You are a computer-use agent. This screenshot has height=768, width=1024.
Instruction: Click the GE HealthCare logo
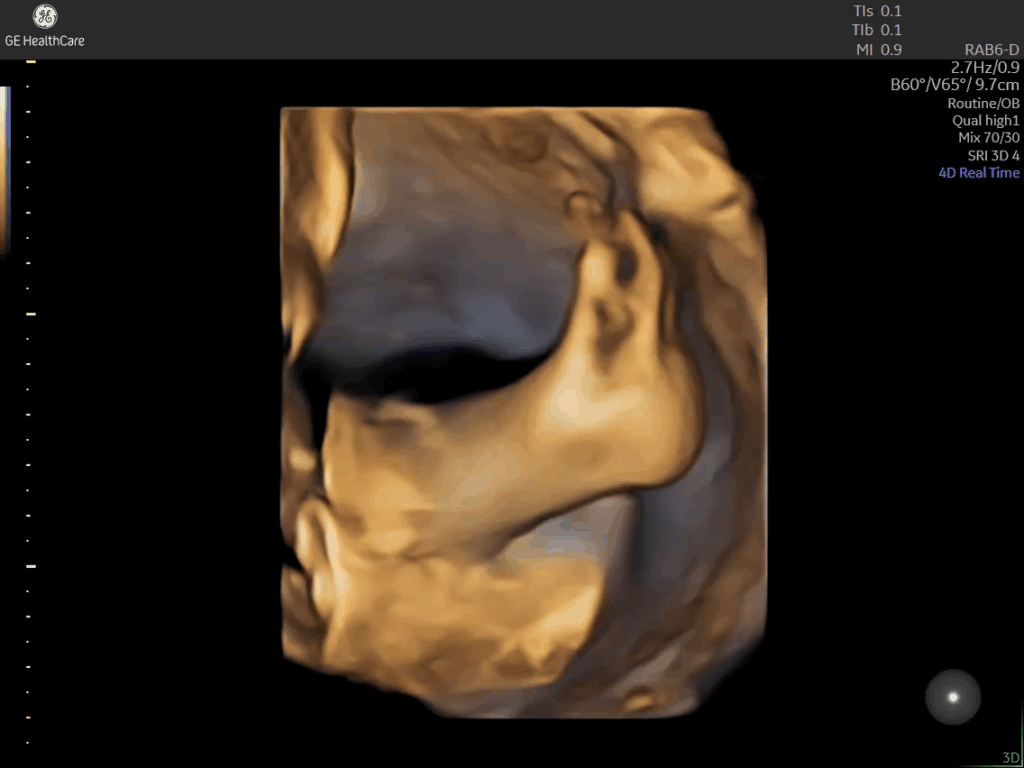pos(44,27)
